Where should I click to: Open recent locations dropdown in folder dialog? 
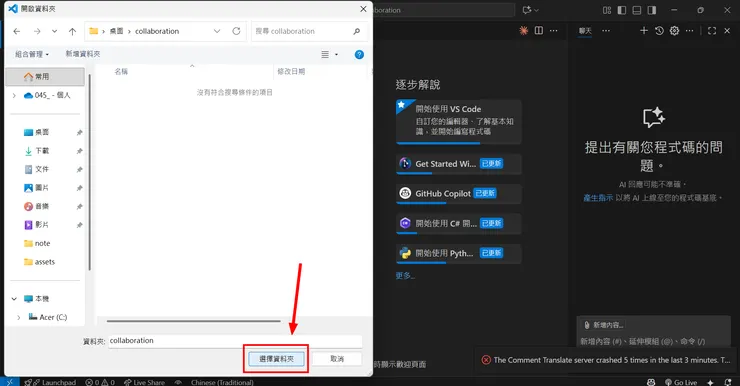click(54, 31)
